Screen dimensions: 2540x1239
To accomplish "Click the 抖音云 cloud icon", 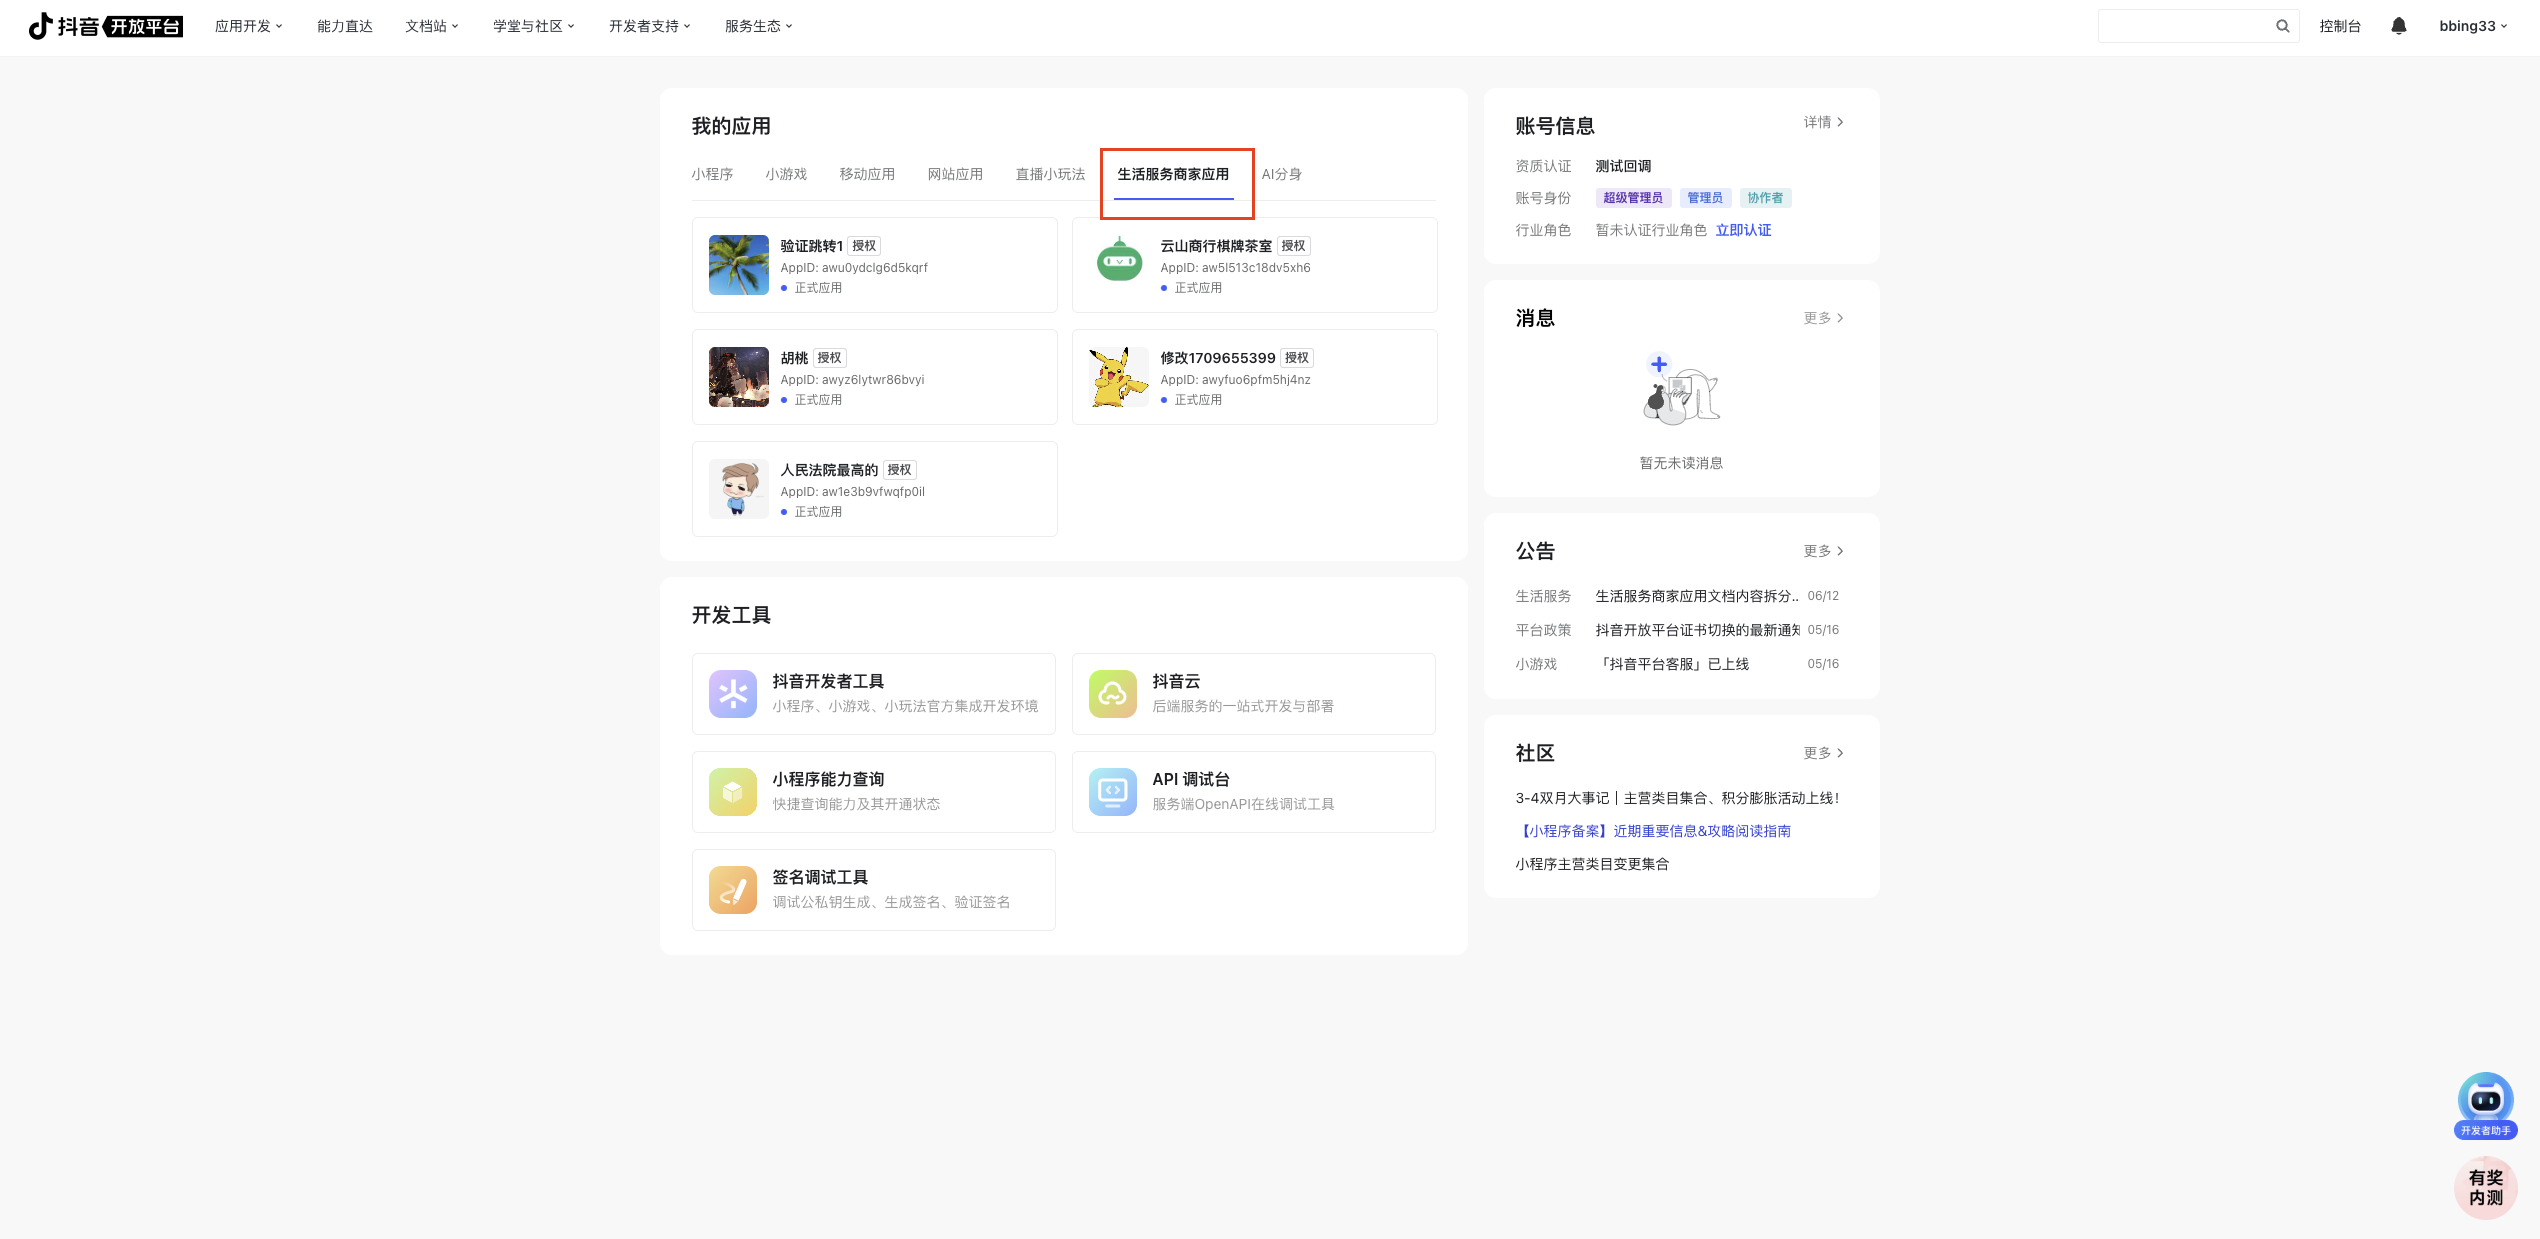I will point(1113,694).
